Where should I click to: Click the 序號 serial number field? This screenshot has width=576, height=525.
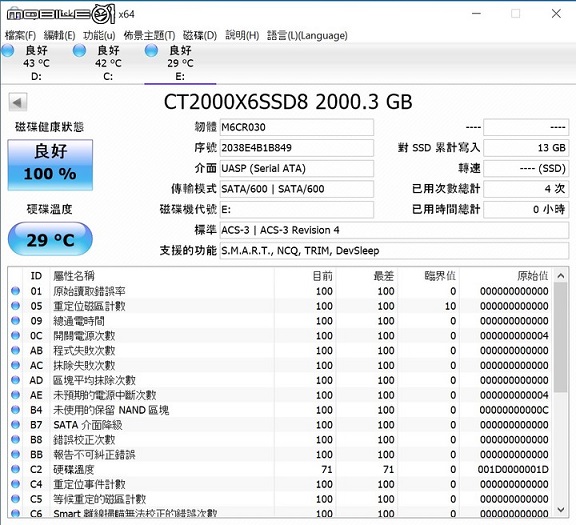[297, 148]
